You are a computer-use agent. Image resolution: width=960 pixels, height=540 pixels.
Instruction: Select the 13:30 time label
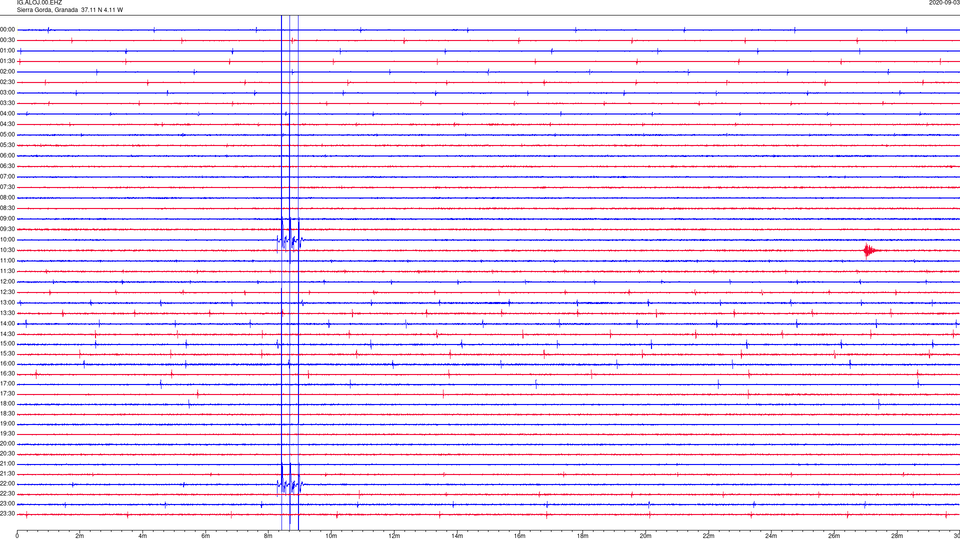pyautogui.click(x=8, y=313)
